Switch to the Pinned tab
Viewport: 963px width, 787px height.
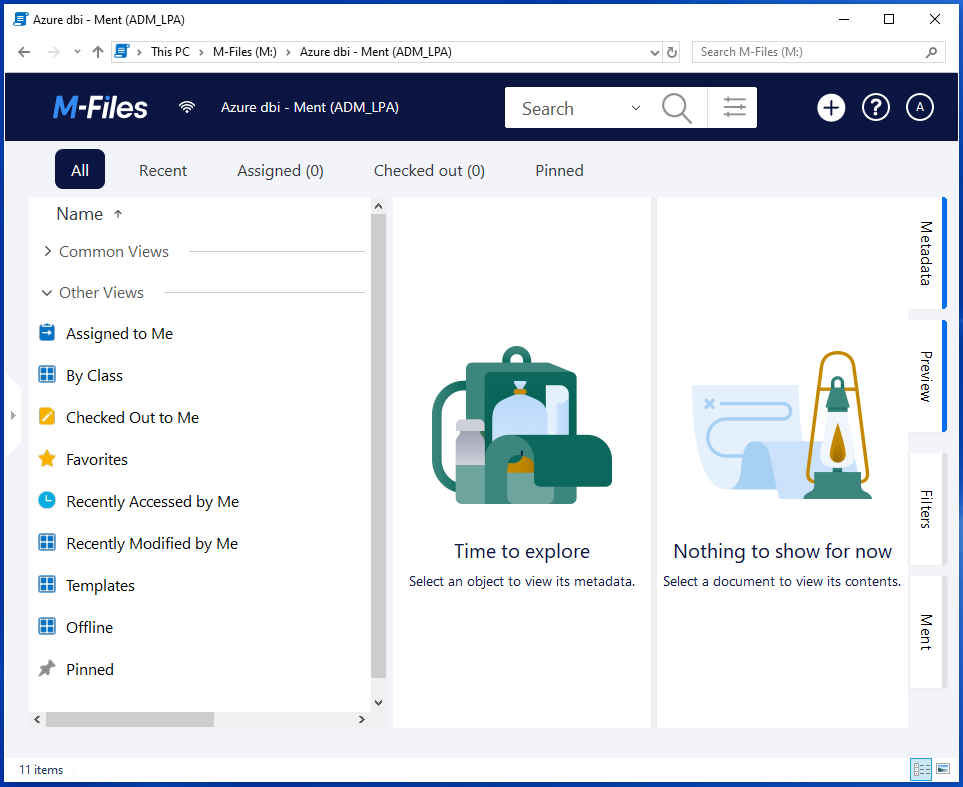[x=559, y=170]
